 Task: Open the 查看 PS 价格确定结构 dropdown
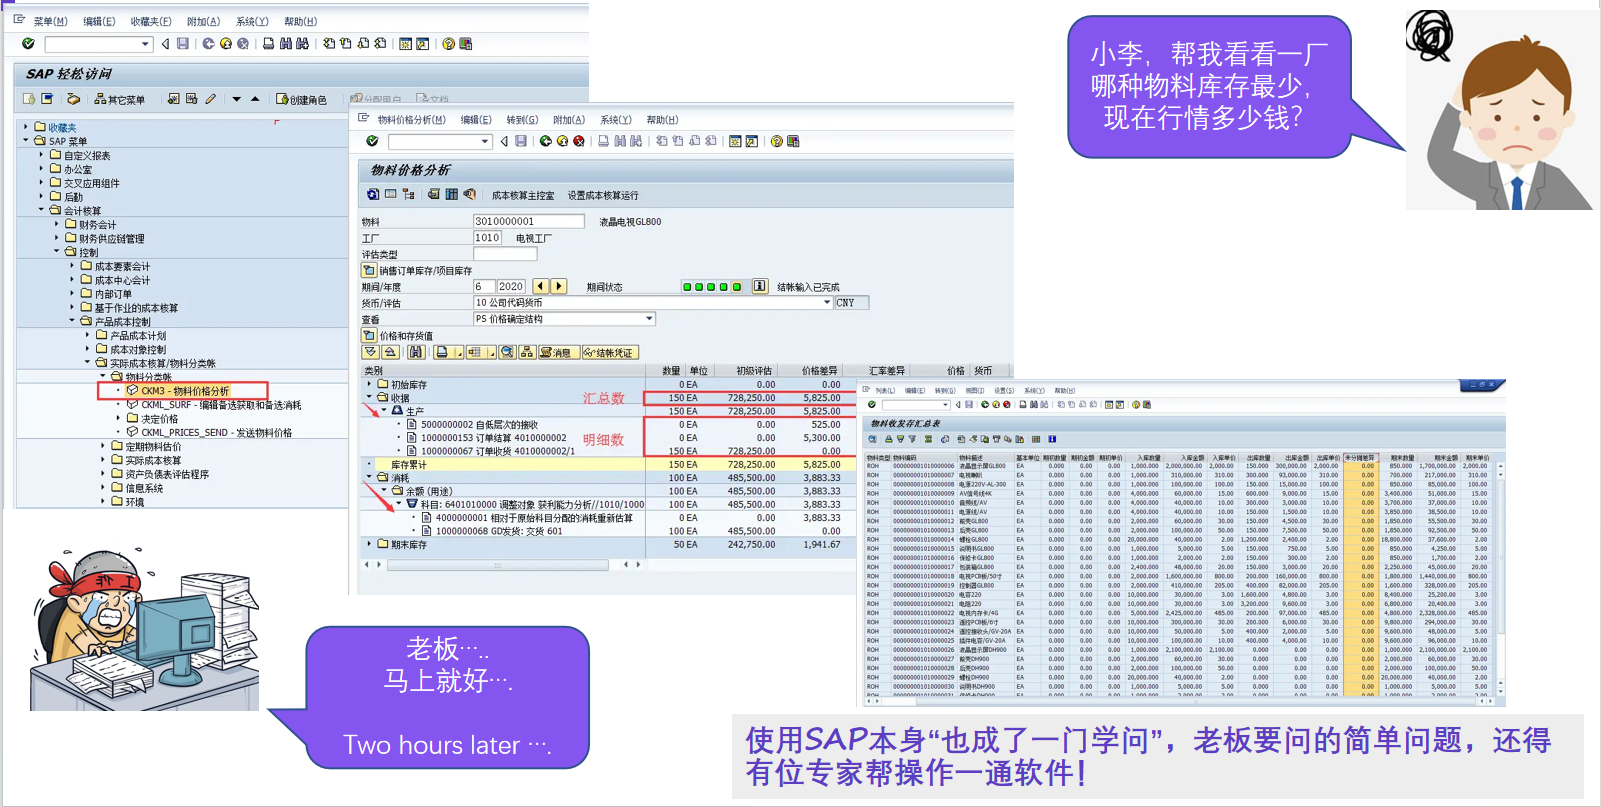tap(649, 318)
